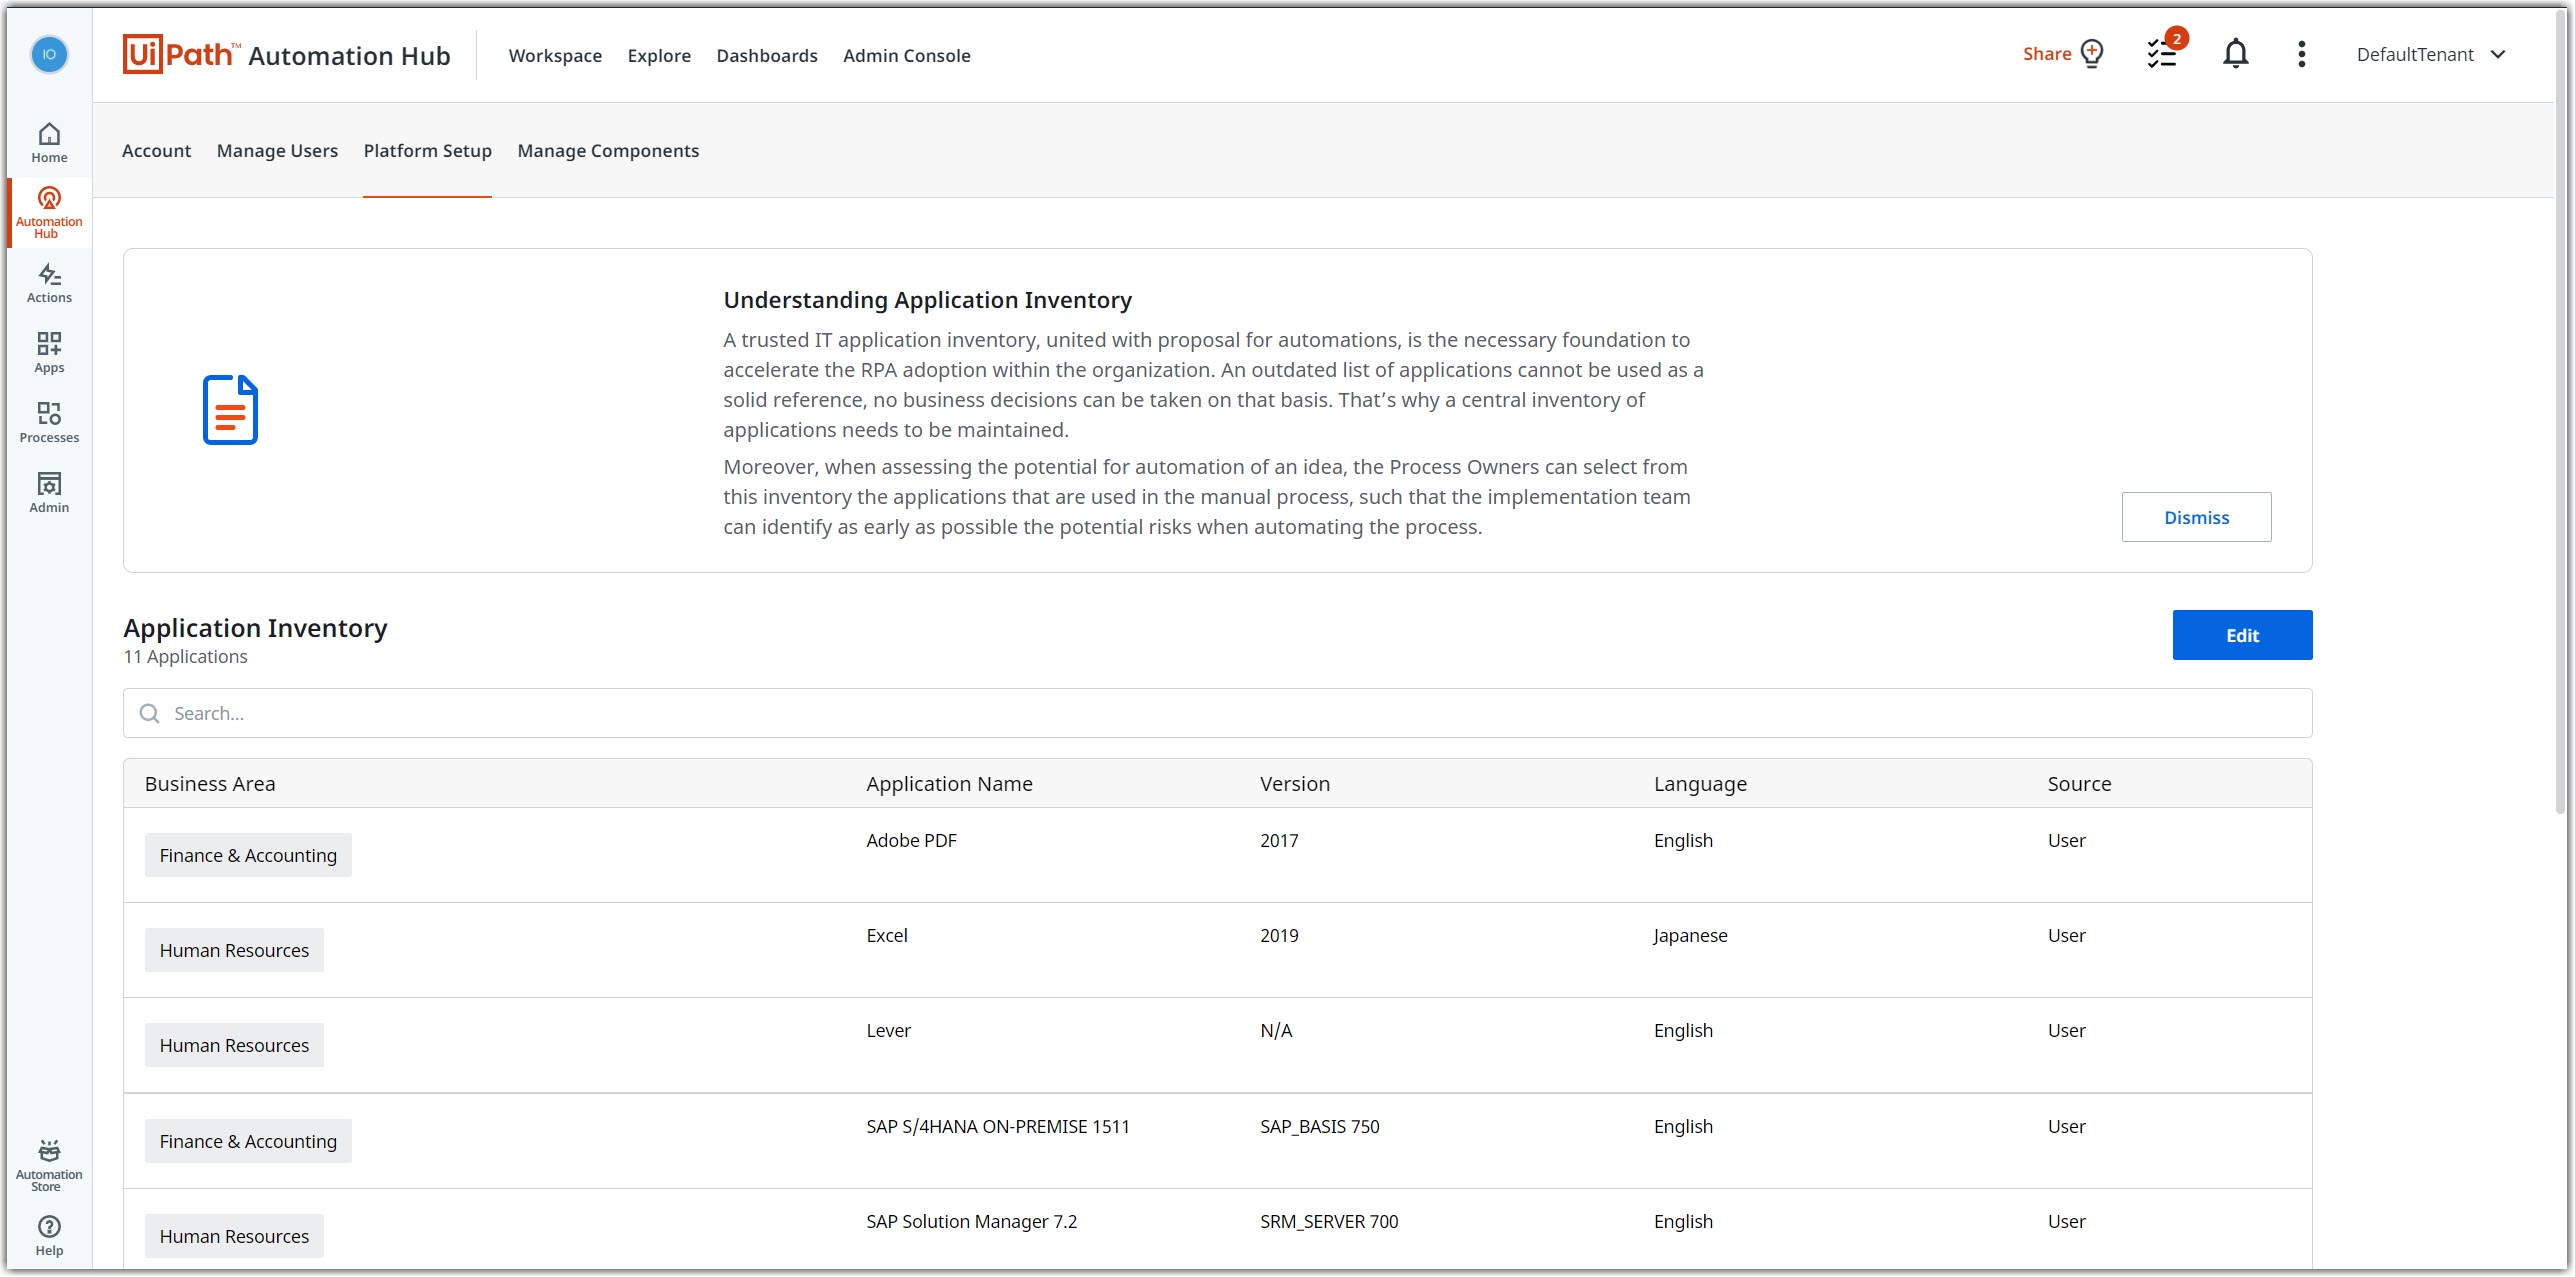Click the IO user avatar
The height and width of the screenshot is (1277, 2575).
[x=49, y=54]
